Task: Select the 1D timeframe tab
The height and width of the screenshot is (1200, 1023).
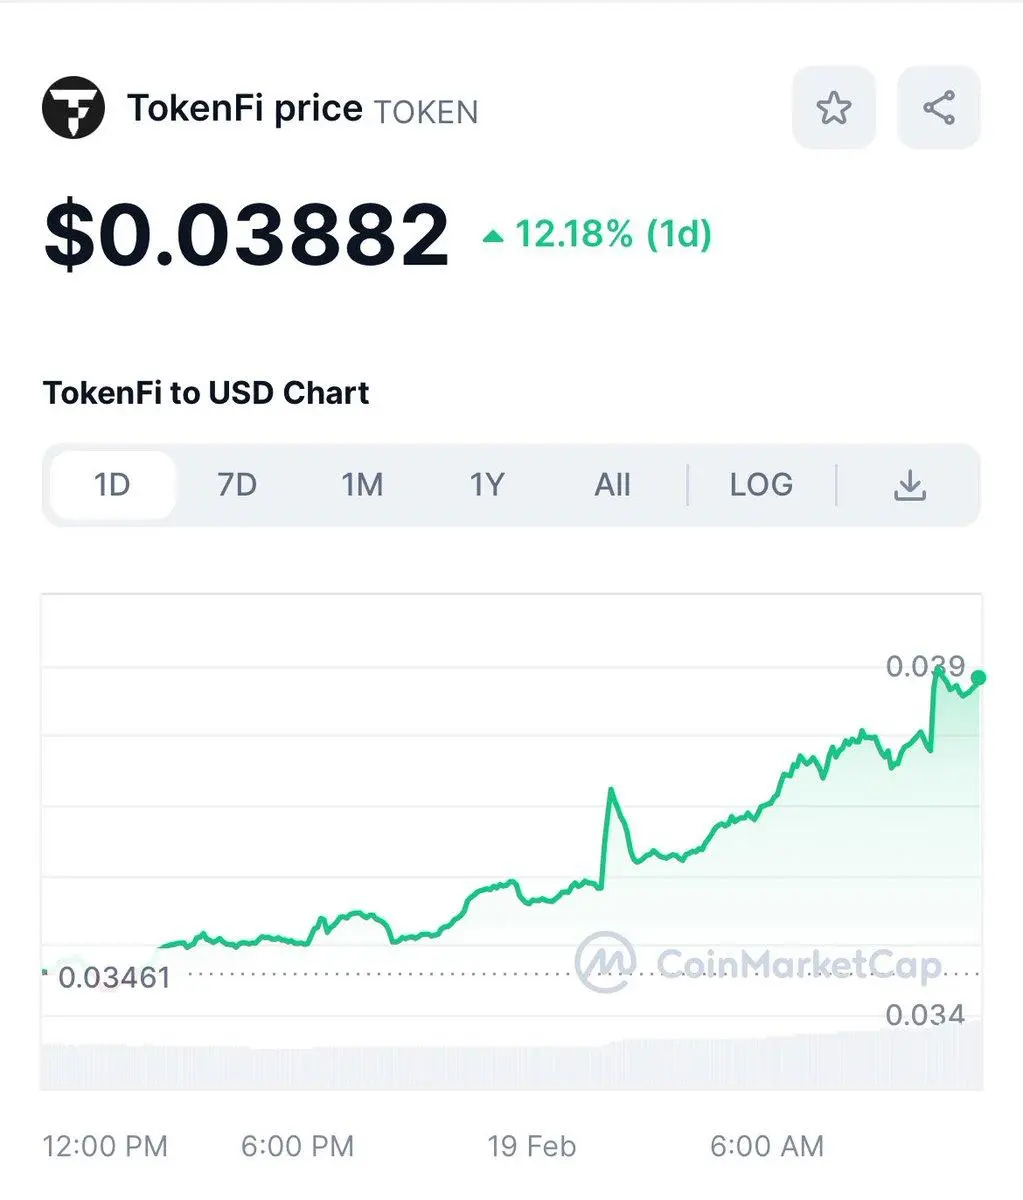Action: click(112, 485)
